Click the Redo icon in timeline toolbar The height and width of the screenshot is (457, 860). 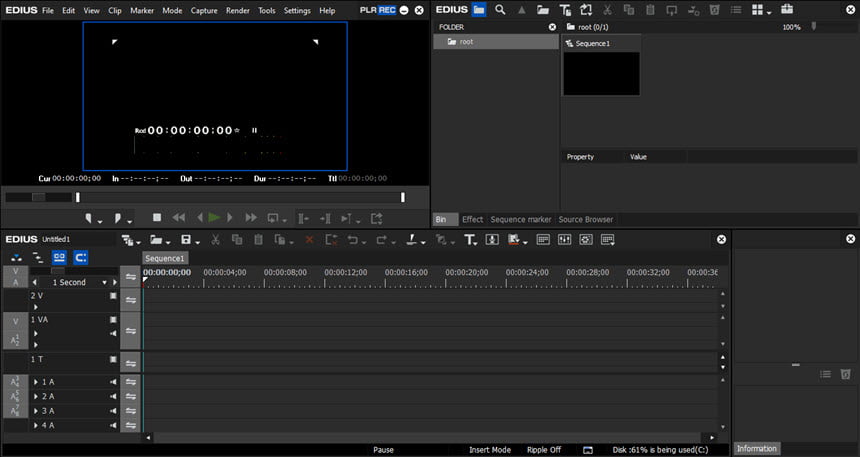[382, 240]
